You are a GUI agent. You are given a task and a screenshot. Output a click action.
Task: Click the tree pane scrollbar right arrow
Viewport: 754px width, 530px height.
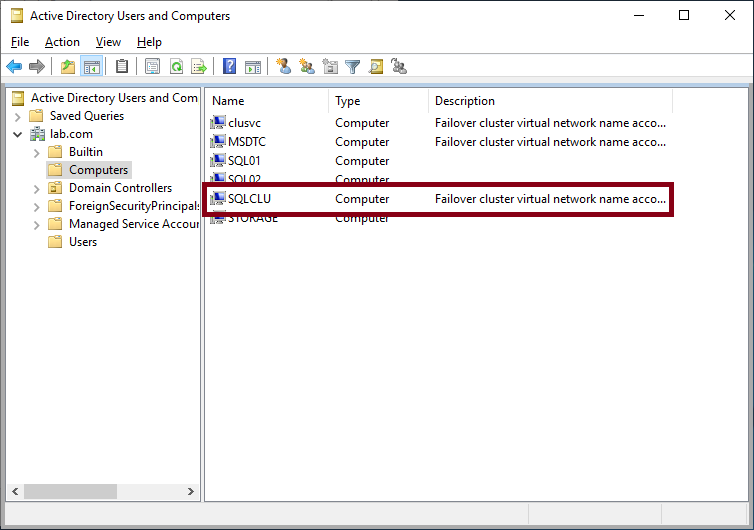click(190, 491)
